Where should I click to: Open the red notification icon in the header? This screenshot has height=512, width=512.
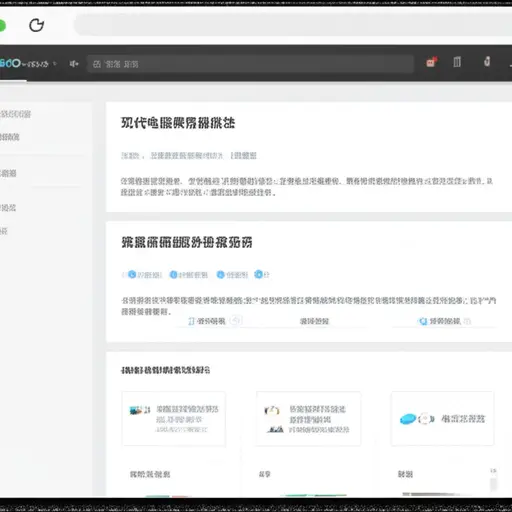432,62
